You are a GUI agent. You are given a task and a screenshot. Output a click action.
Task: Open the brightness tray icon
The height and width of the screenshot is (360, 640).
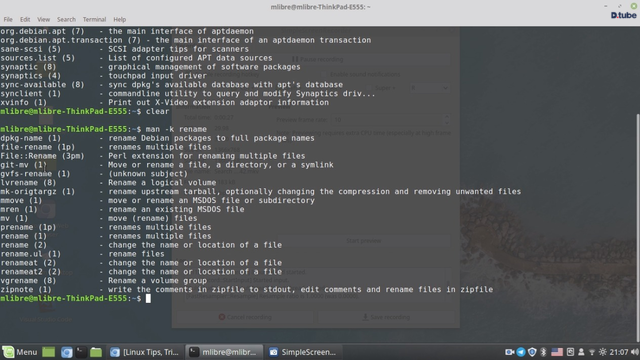(x=603, y=352)
